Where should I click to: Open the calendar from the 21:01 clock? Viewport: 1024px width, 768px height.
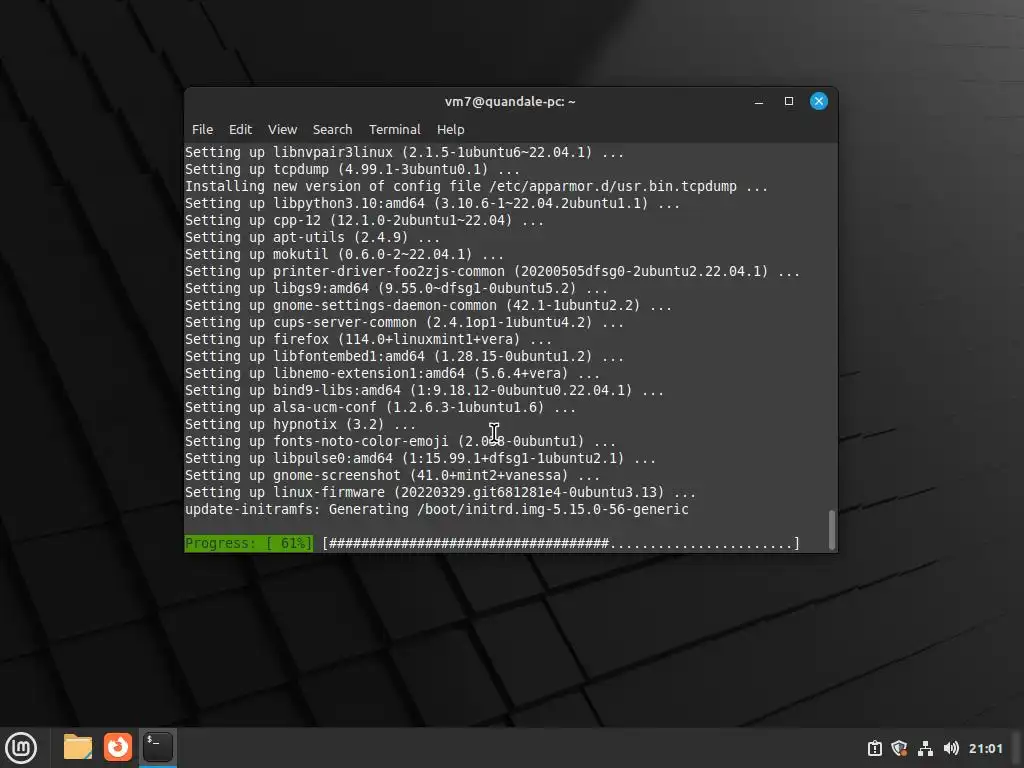click(985, 748)
